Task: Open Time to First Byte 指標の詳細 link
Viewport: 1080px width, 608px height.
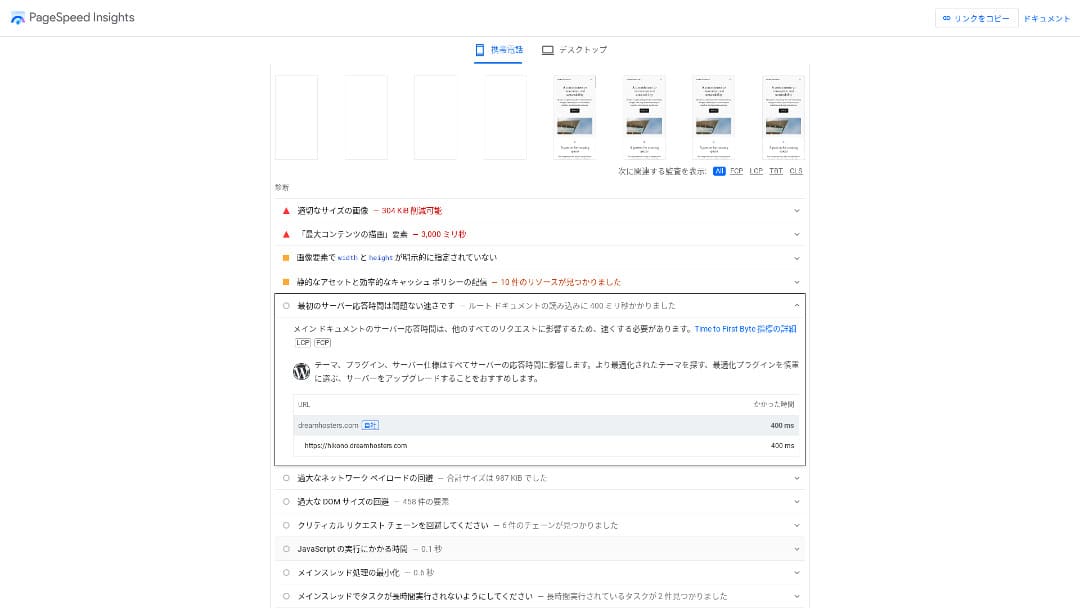Action: coord(745,328)
